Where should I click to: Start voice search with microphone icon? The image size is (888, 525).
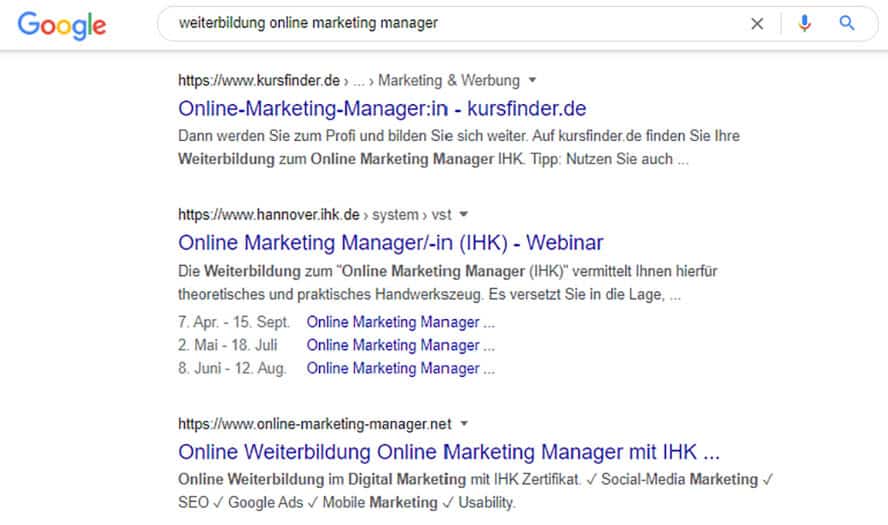click(x=804, y=23)
